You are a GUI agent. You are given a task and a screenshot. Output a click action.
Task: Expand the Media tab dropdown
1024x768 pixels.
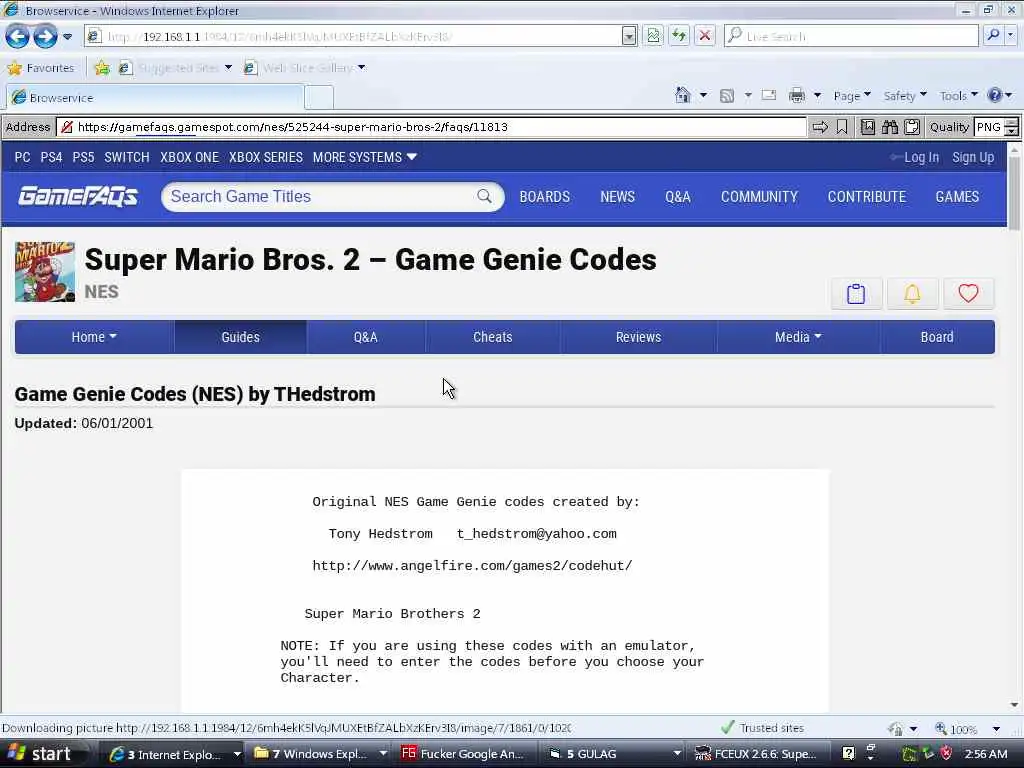(798, 337)
